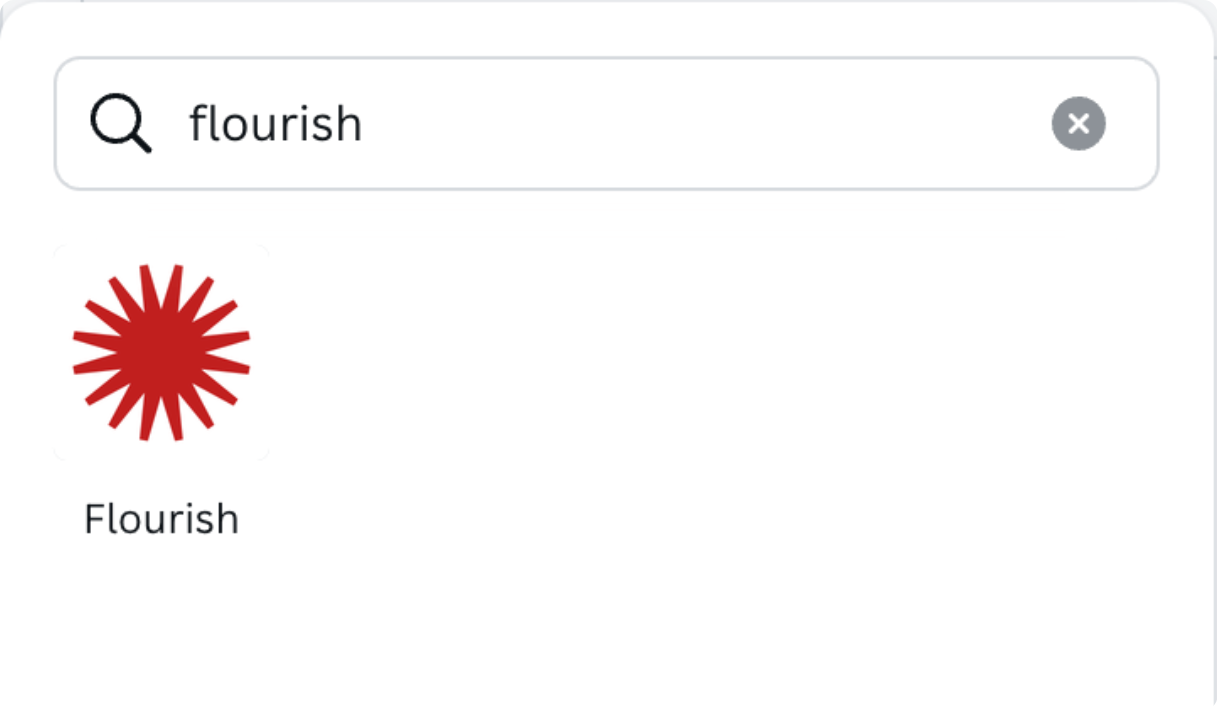Remove the "flourish" query using X button
This screenshot has width=1221, height=713.
(x=1078, y=124)
